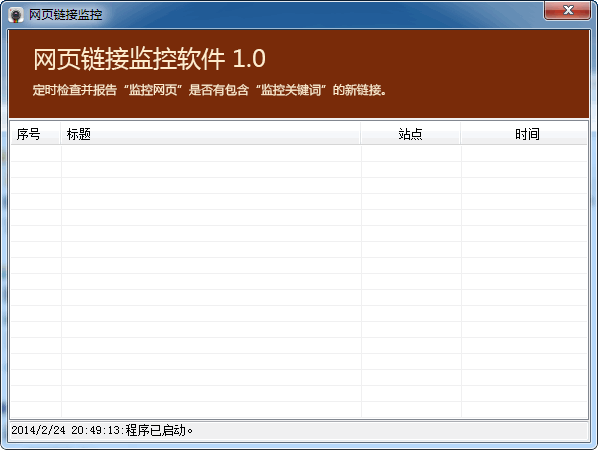The image size is (598, 450).
Task: Select the last visible row under 时间
Action: tap(524, 410)
